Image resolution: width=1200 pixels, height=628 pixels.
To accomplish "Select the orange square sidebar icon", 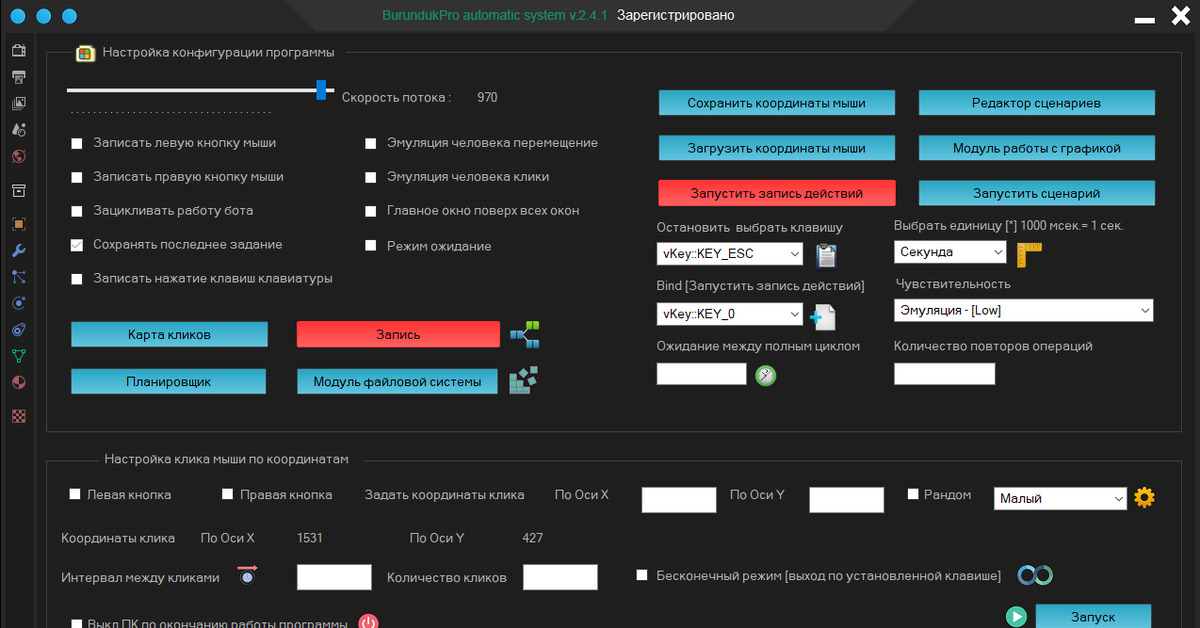I will 18,224.
